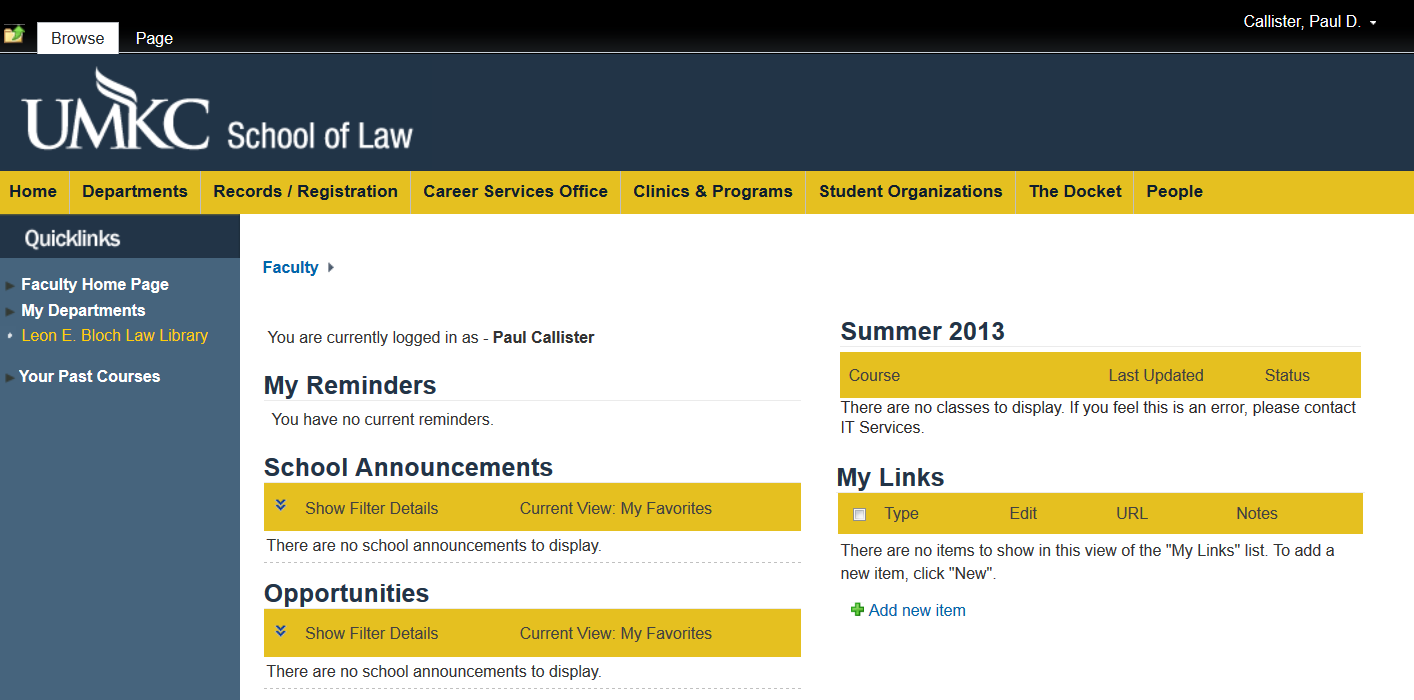Image resolution: width=1414 pixels, height=700 pixels.
Task: Open the Page ribbon tab
Action: pyautogui.click(x=154, y=38)
